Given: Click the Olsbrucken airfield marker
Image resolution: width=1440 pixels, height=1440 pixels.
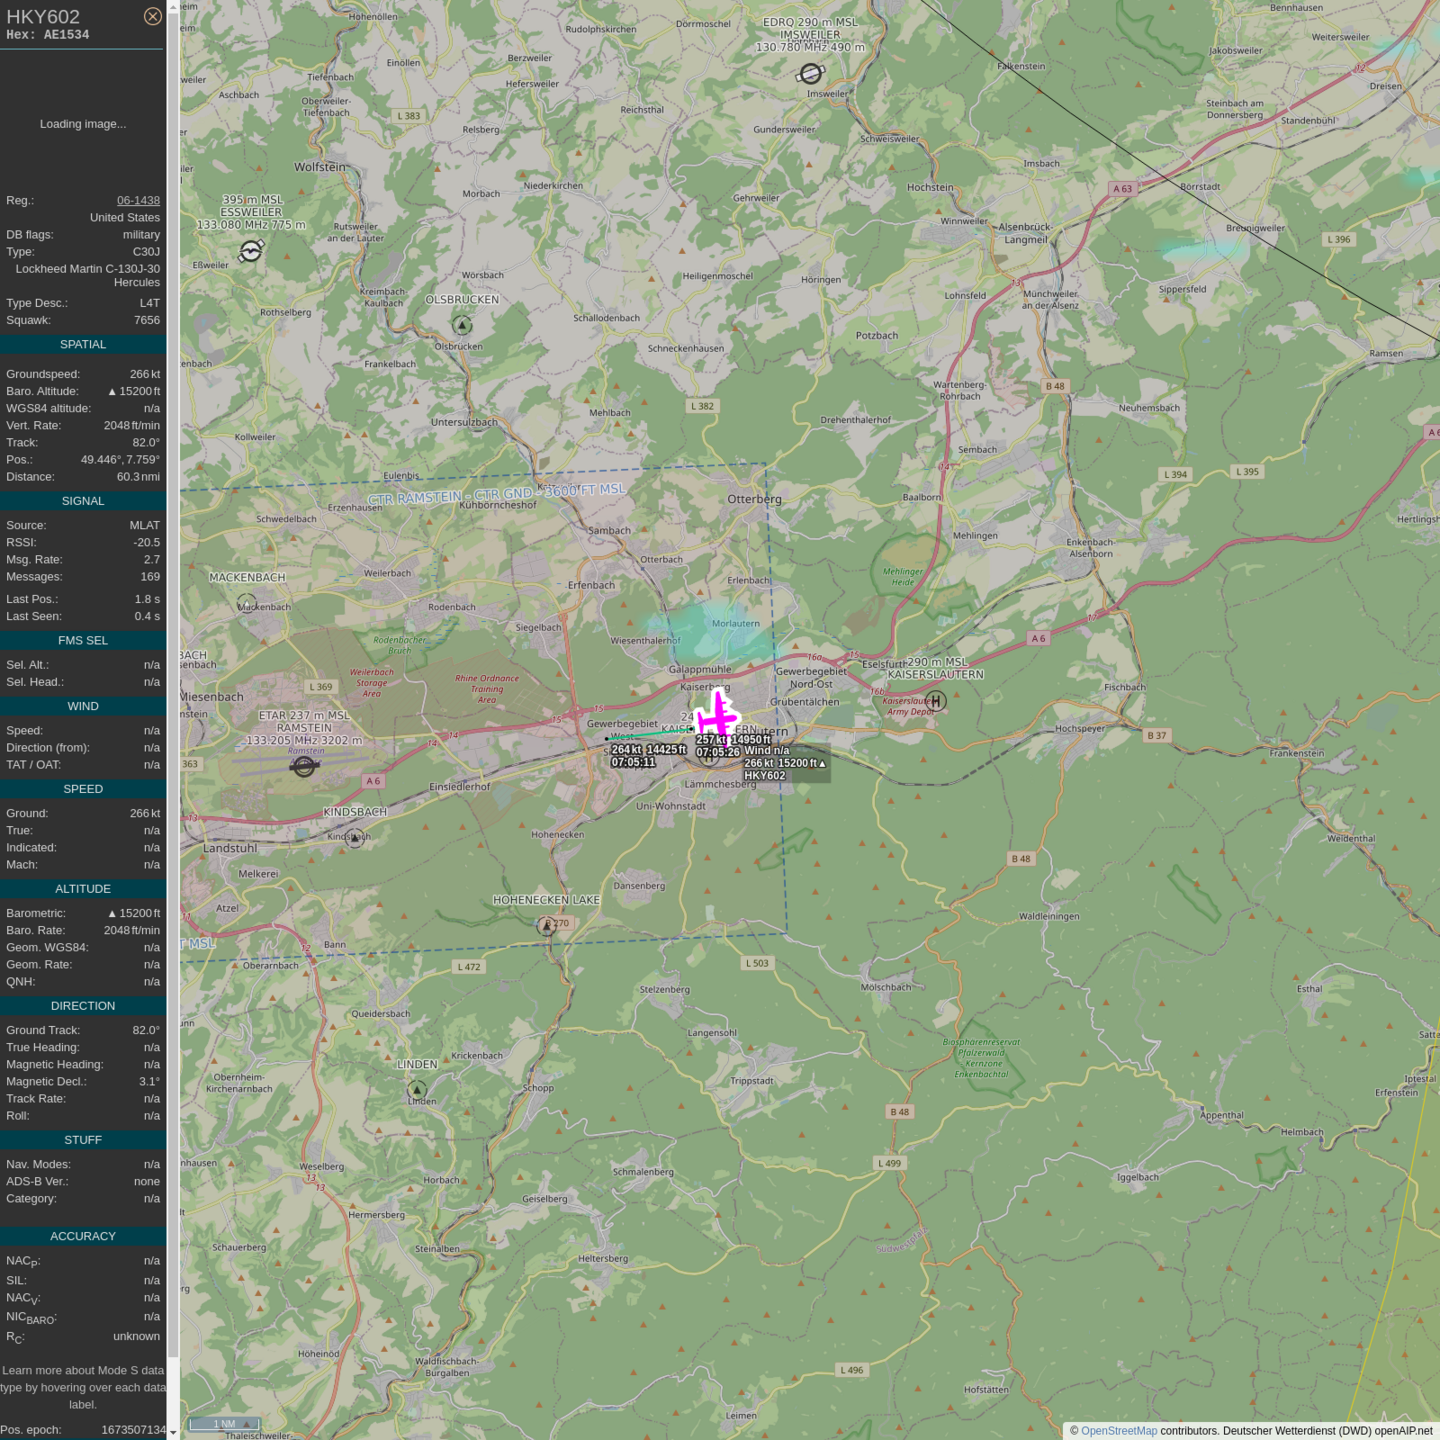Looking at the screenshot, I should 462,325.
